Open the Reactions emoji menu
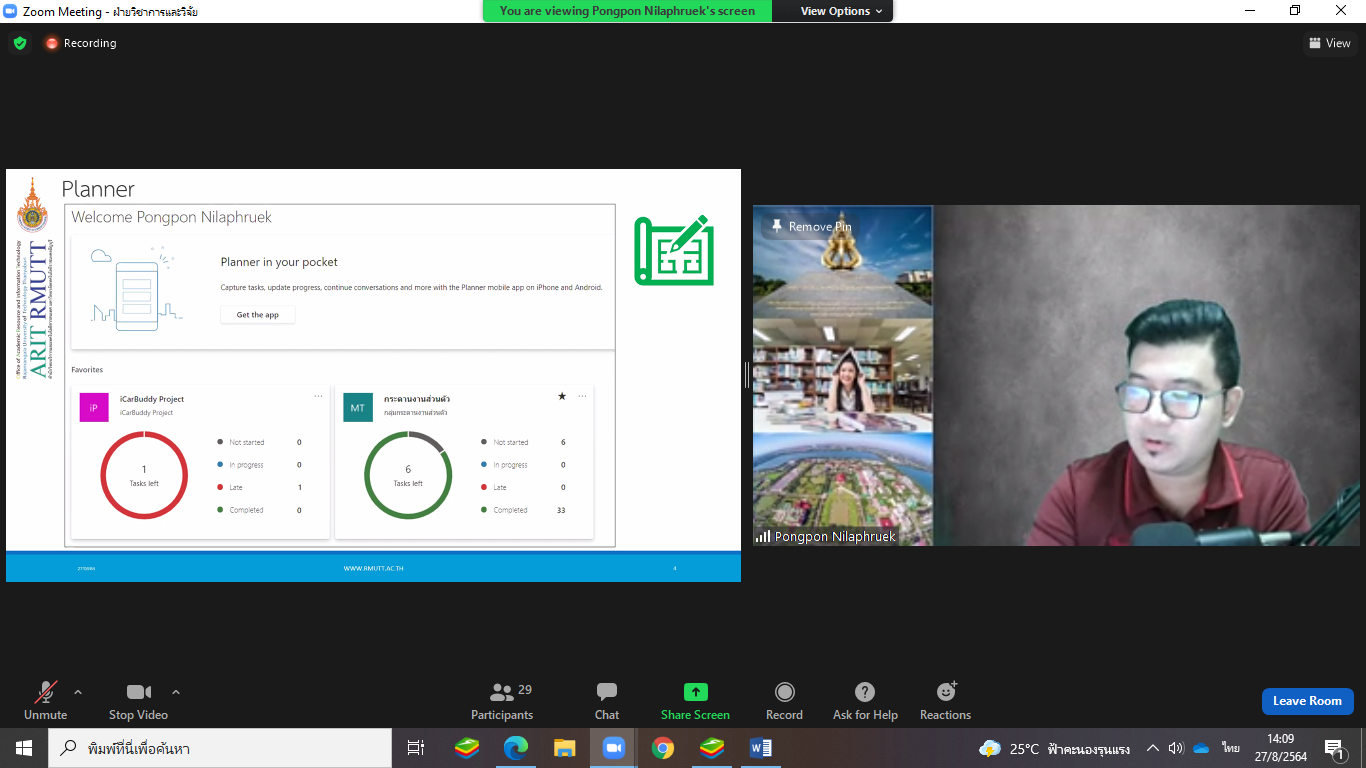Image resolution: width=1366 pixels, height=768 pixels. click(945, 692)
